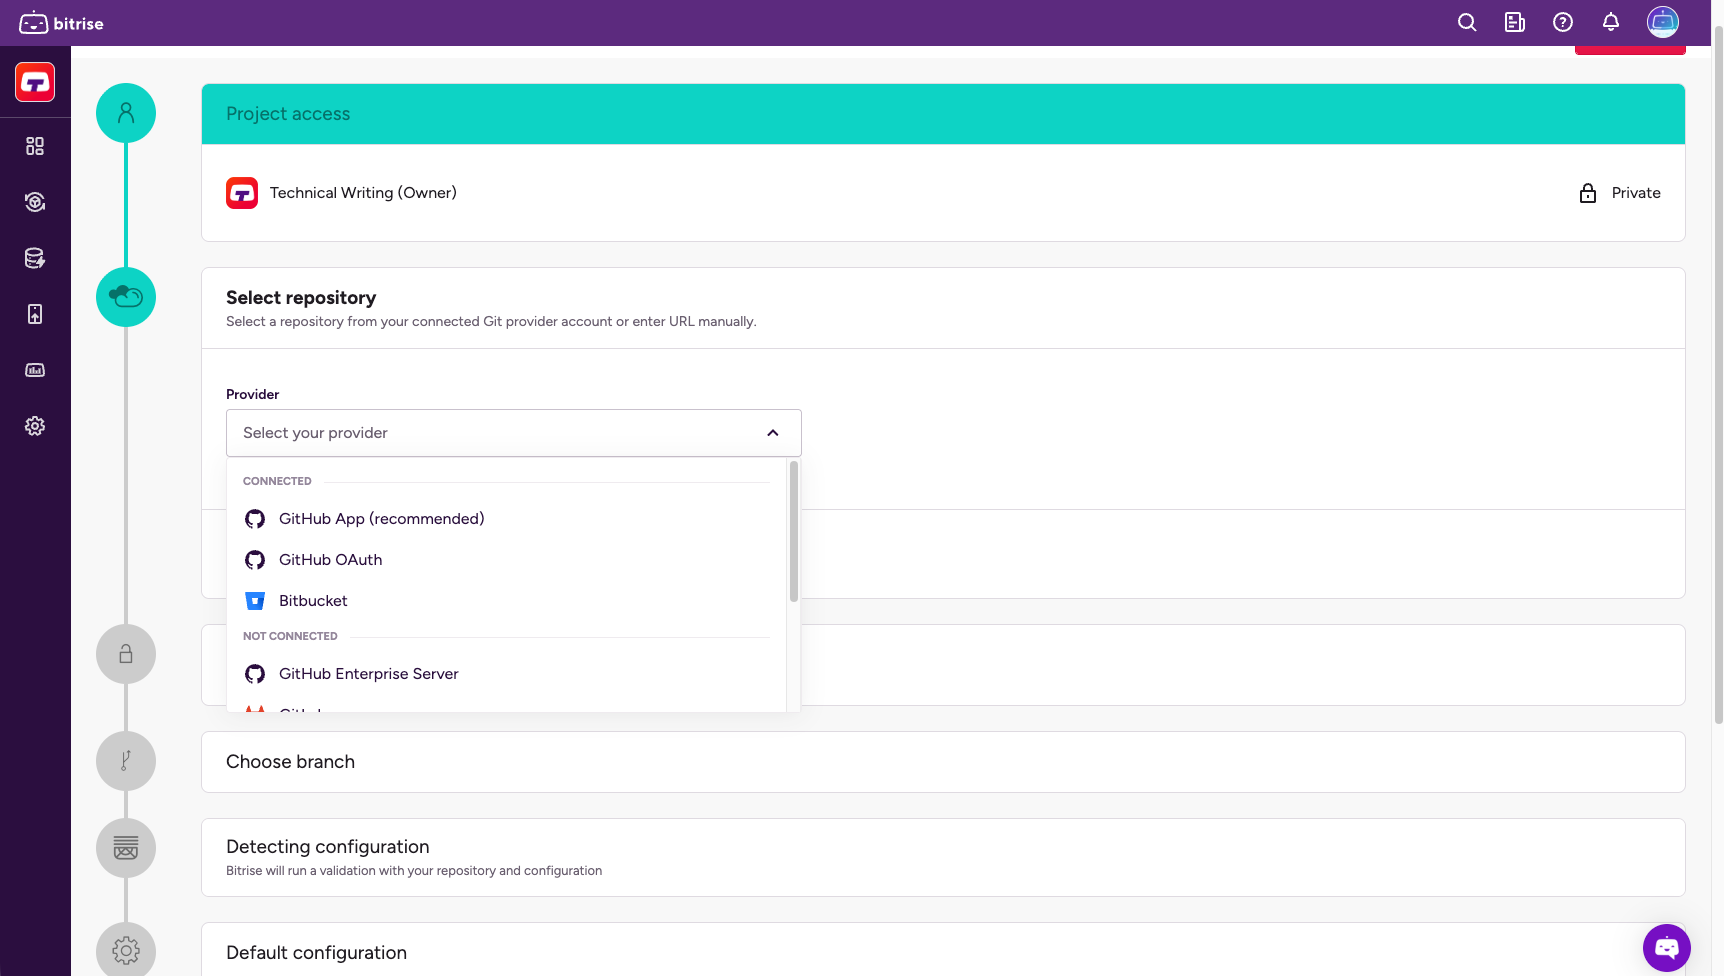This screenshot has width=1724, height=976.
Task: Select GitHub Enterprise Server option
Action: tap(368, 673)
